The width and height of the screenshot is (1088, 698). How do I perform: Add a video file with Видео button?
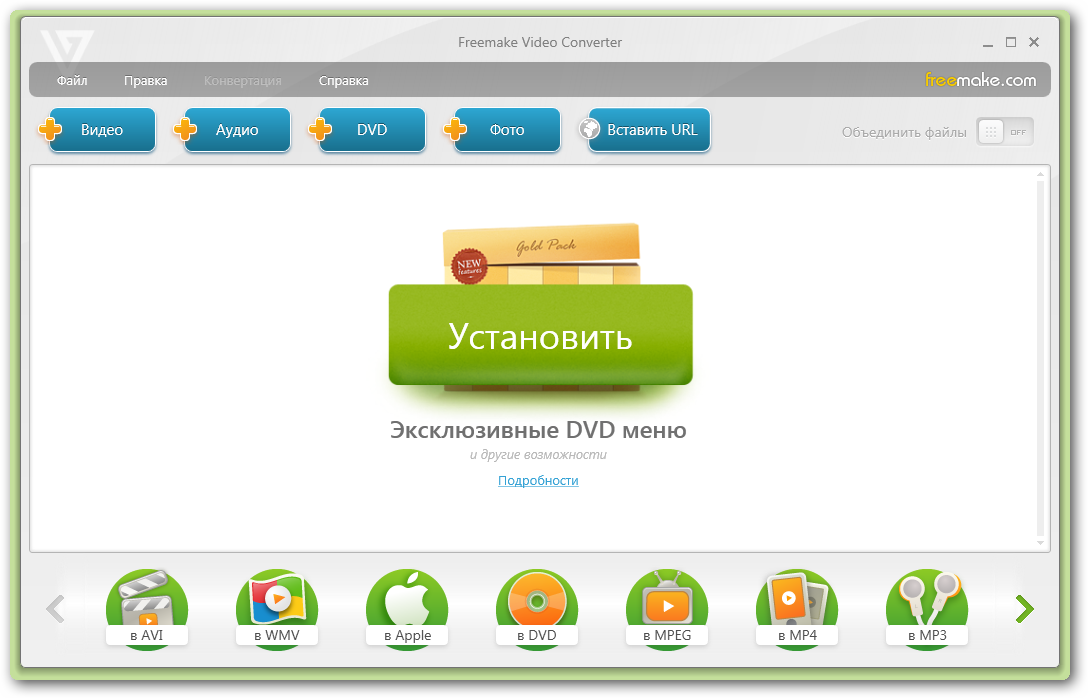[x=97, y=130]
